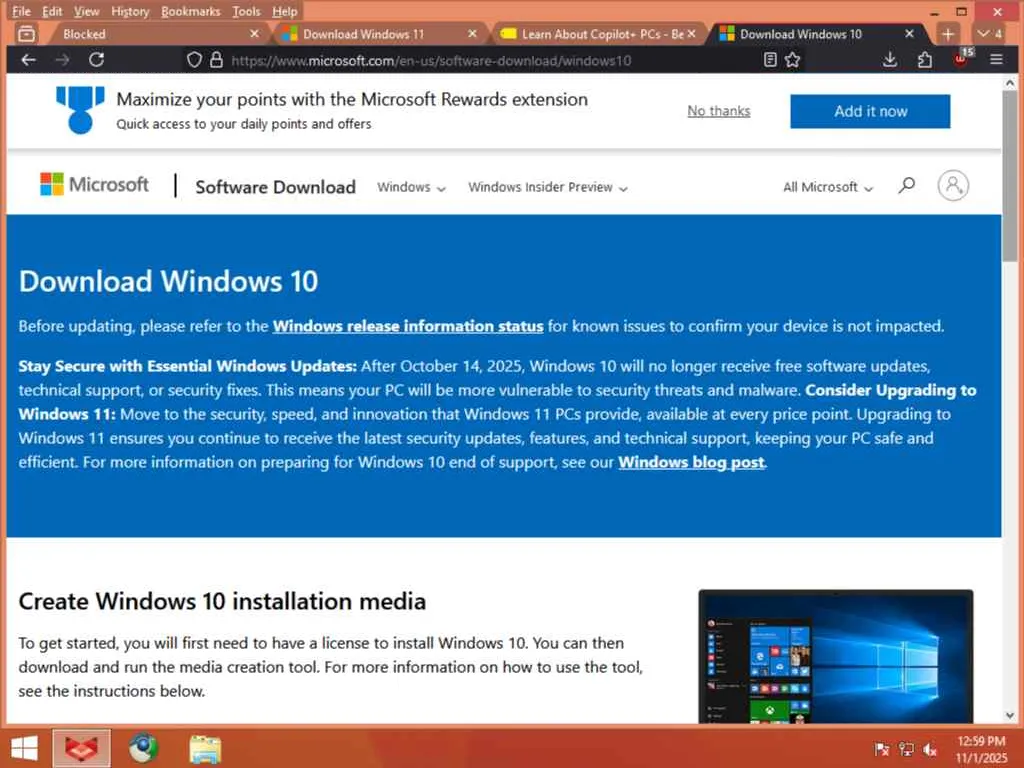Open the Extensions puzzle icon
Viewport: 1024px width, 768px height.
[x=924, y=60]
